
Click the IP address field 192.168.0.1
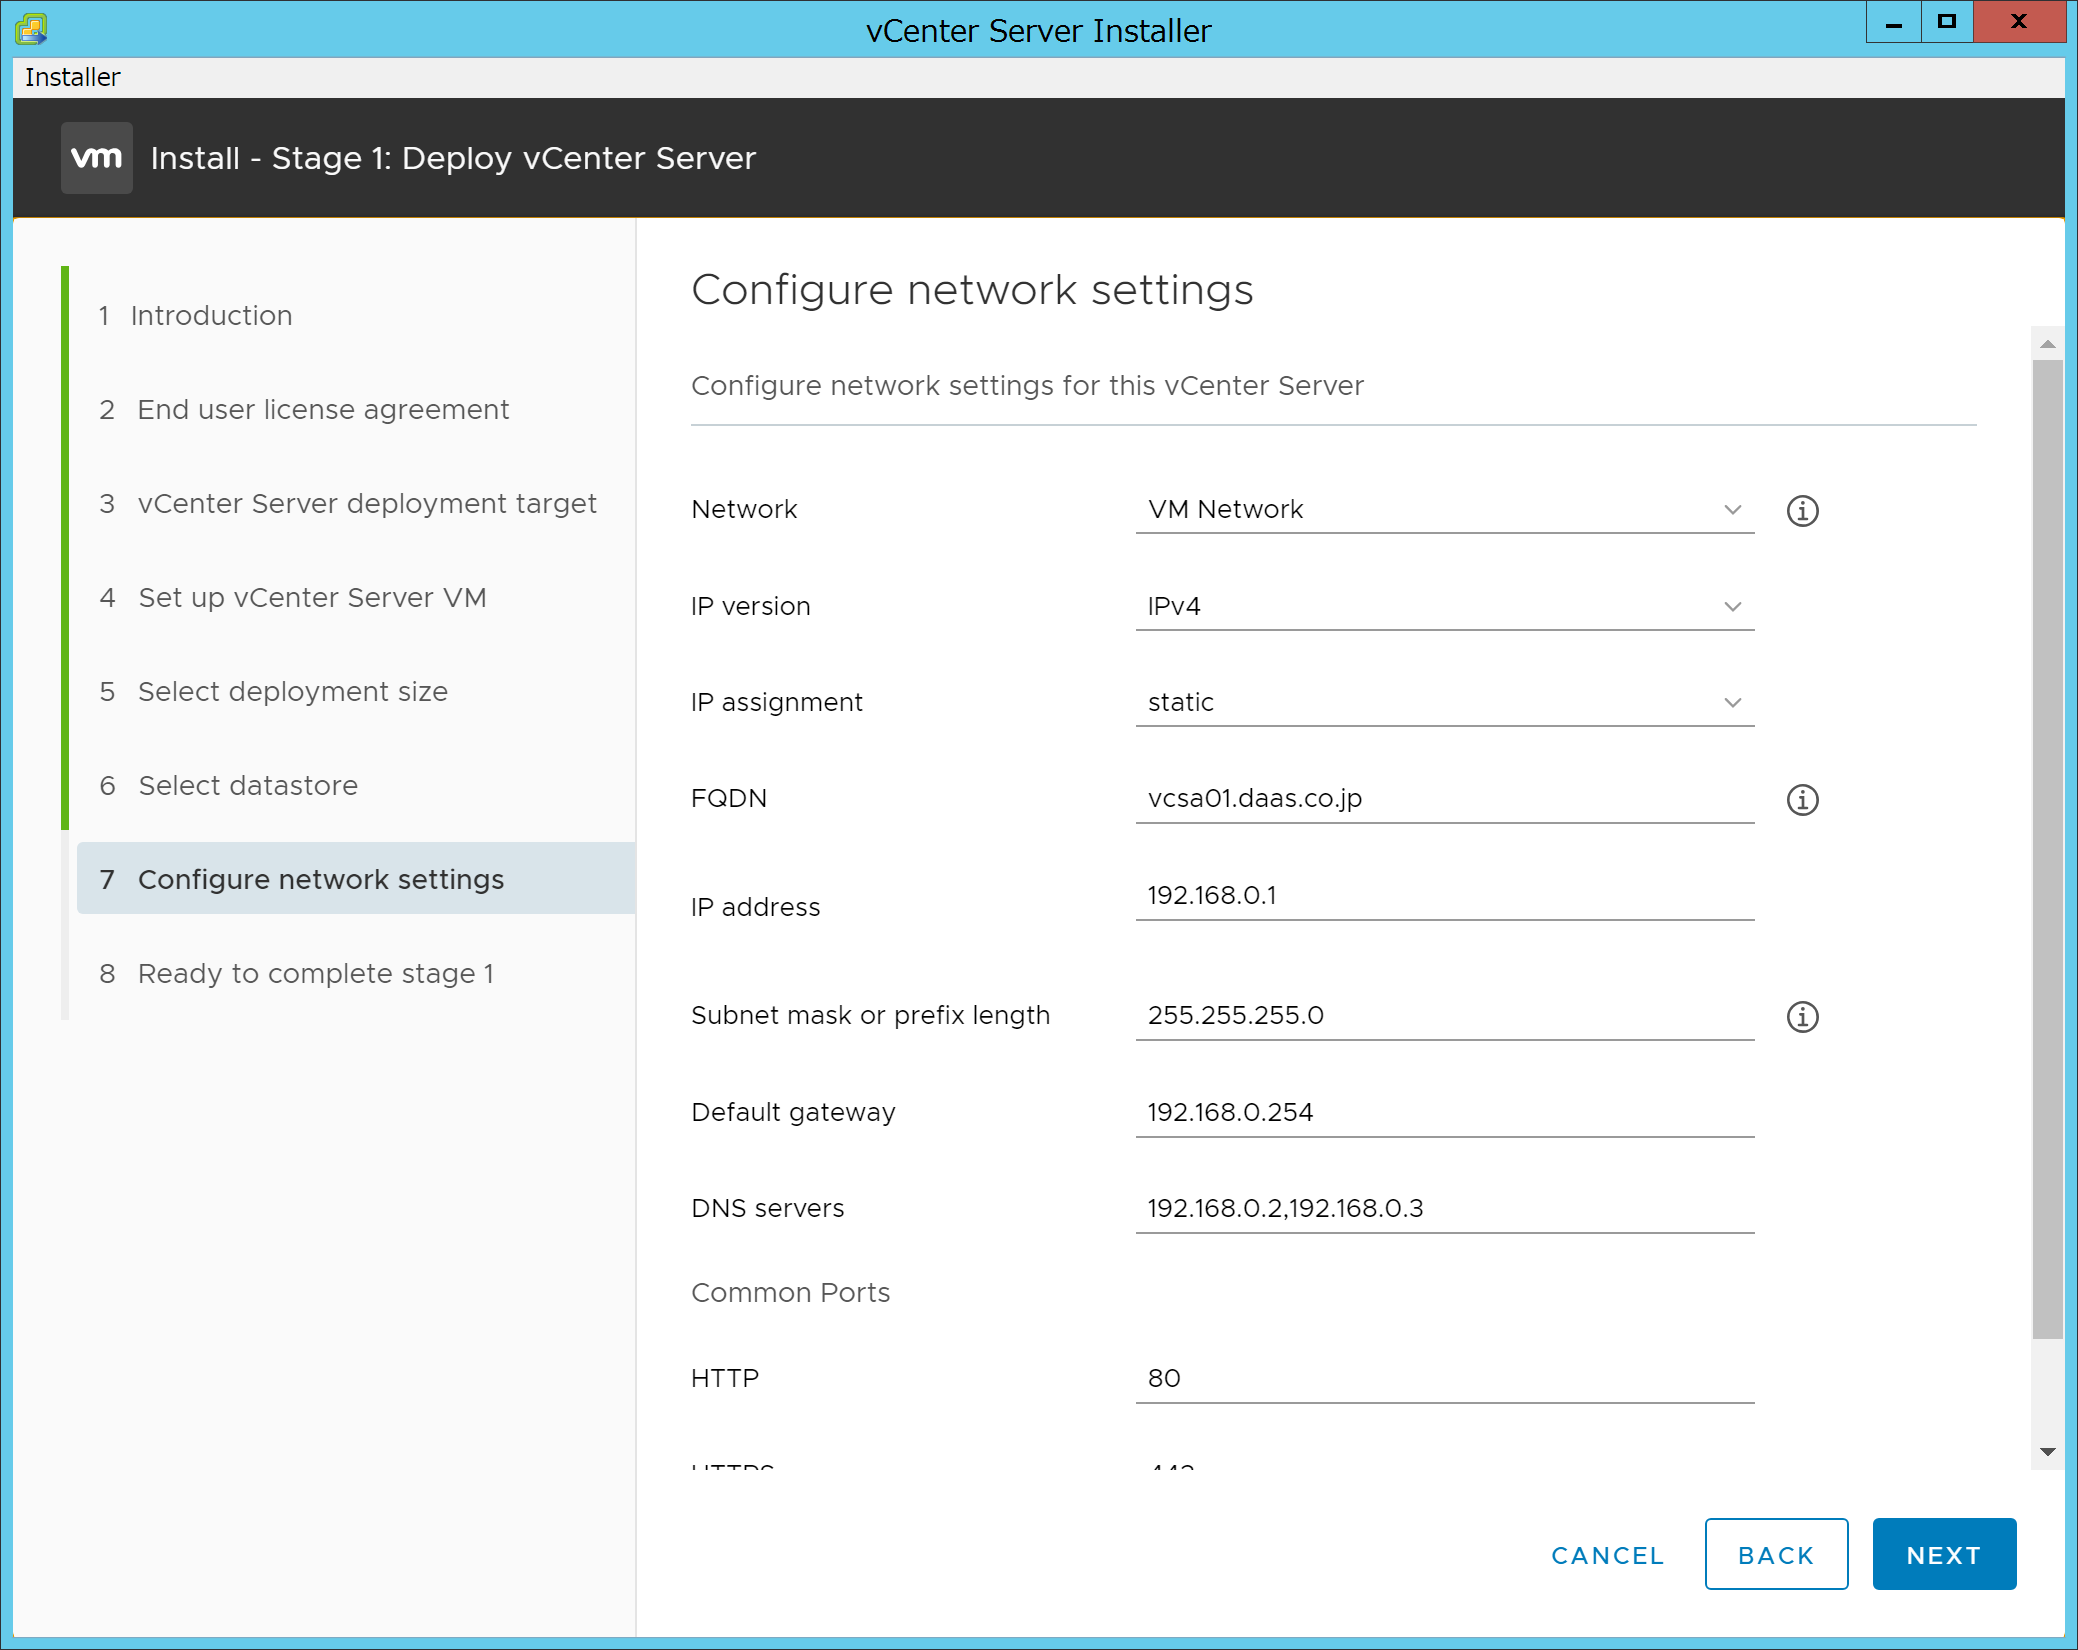1444,896
